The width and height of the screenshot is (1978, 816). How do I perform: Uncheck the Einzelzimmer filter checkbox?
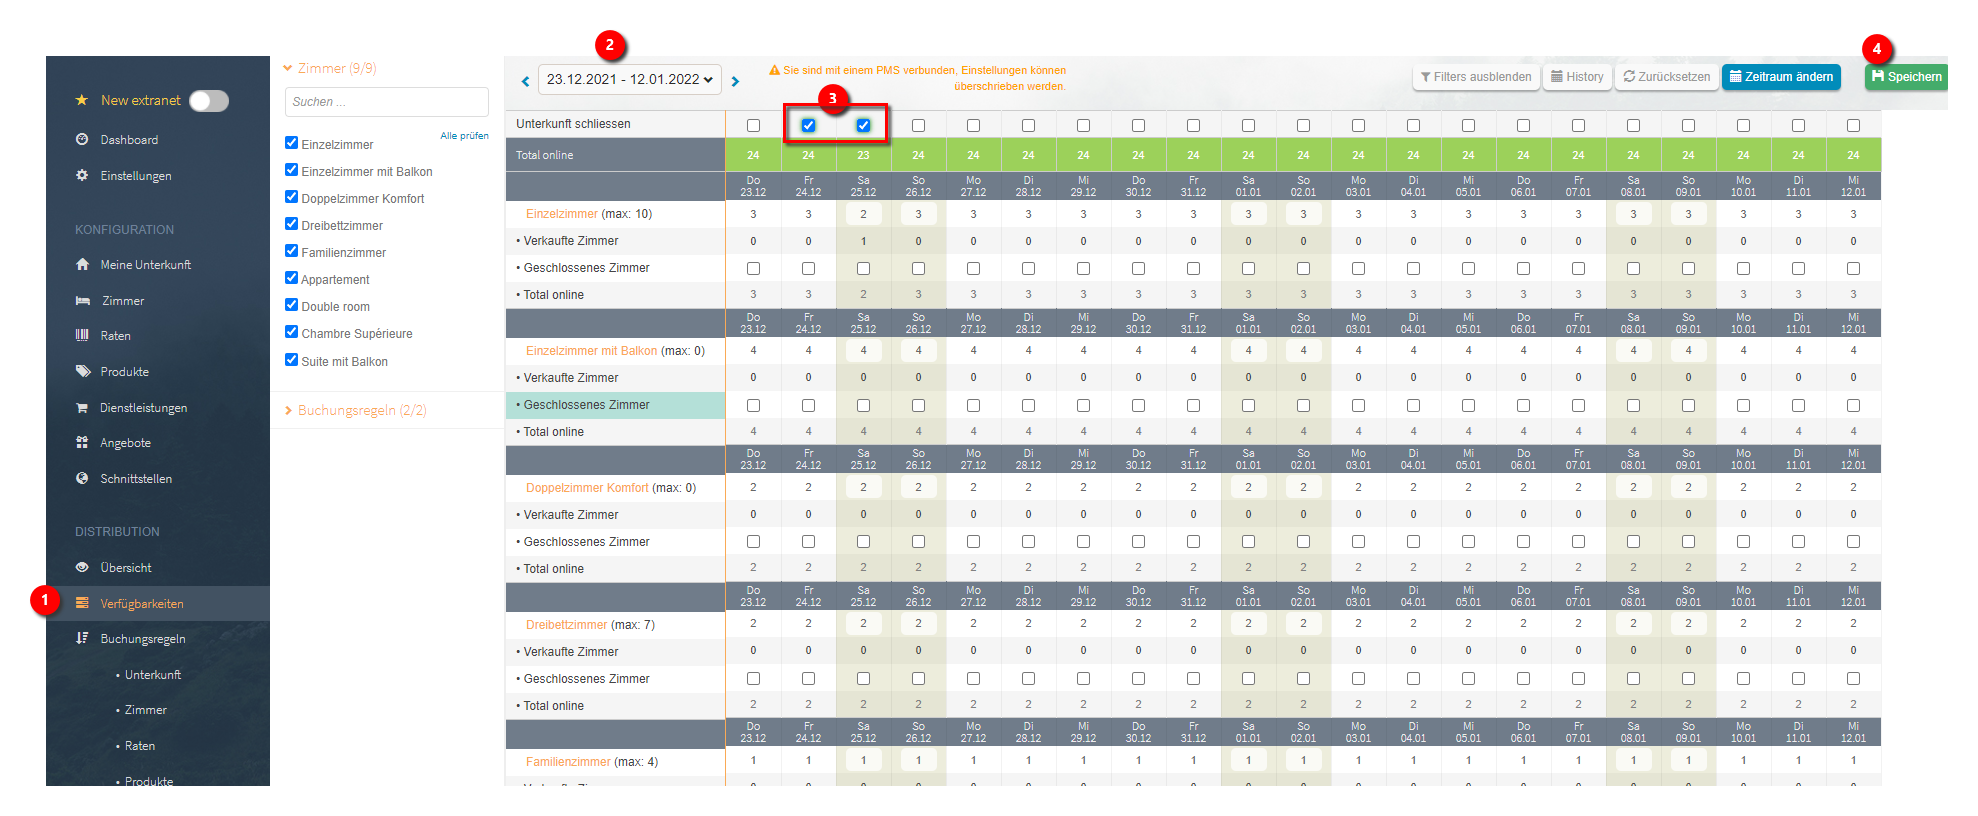292,143
